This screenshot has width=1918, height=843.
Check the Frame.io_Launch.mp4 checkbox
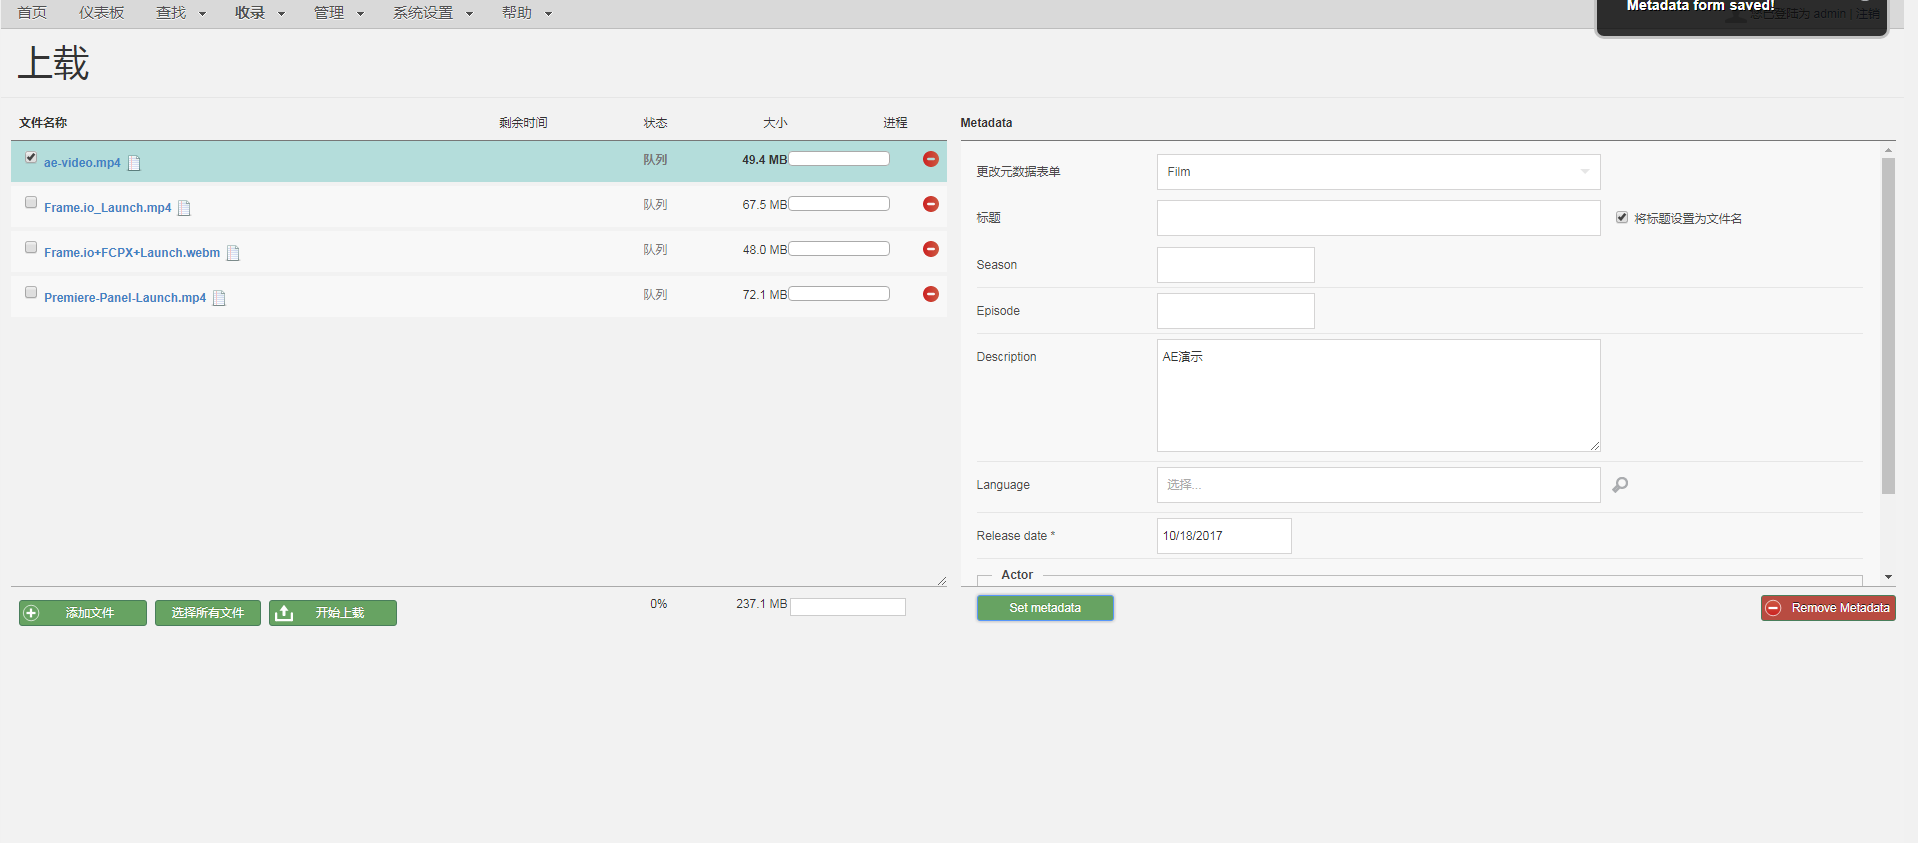(31, 202)
